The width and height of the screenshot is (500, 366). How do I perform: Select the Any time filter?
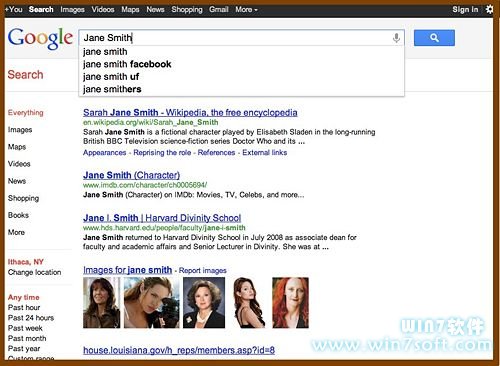point(24,297)
